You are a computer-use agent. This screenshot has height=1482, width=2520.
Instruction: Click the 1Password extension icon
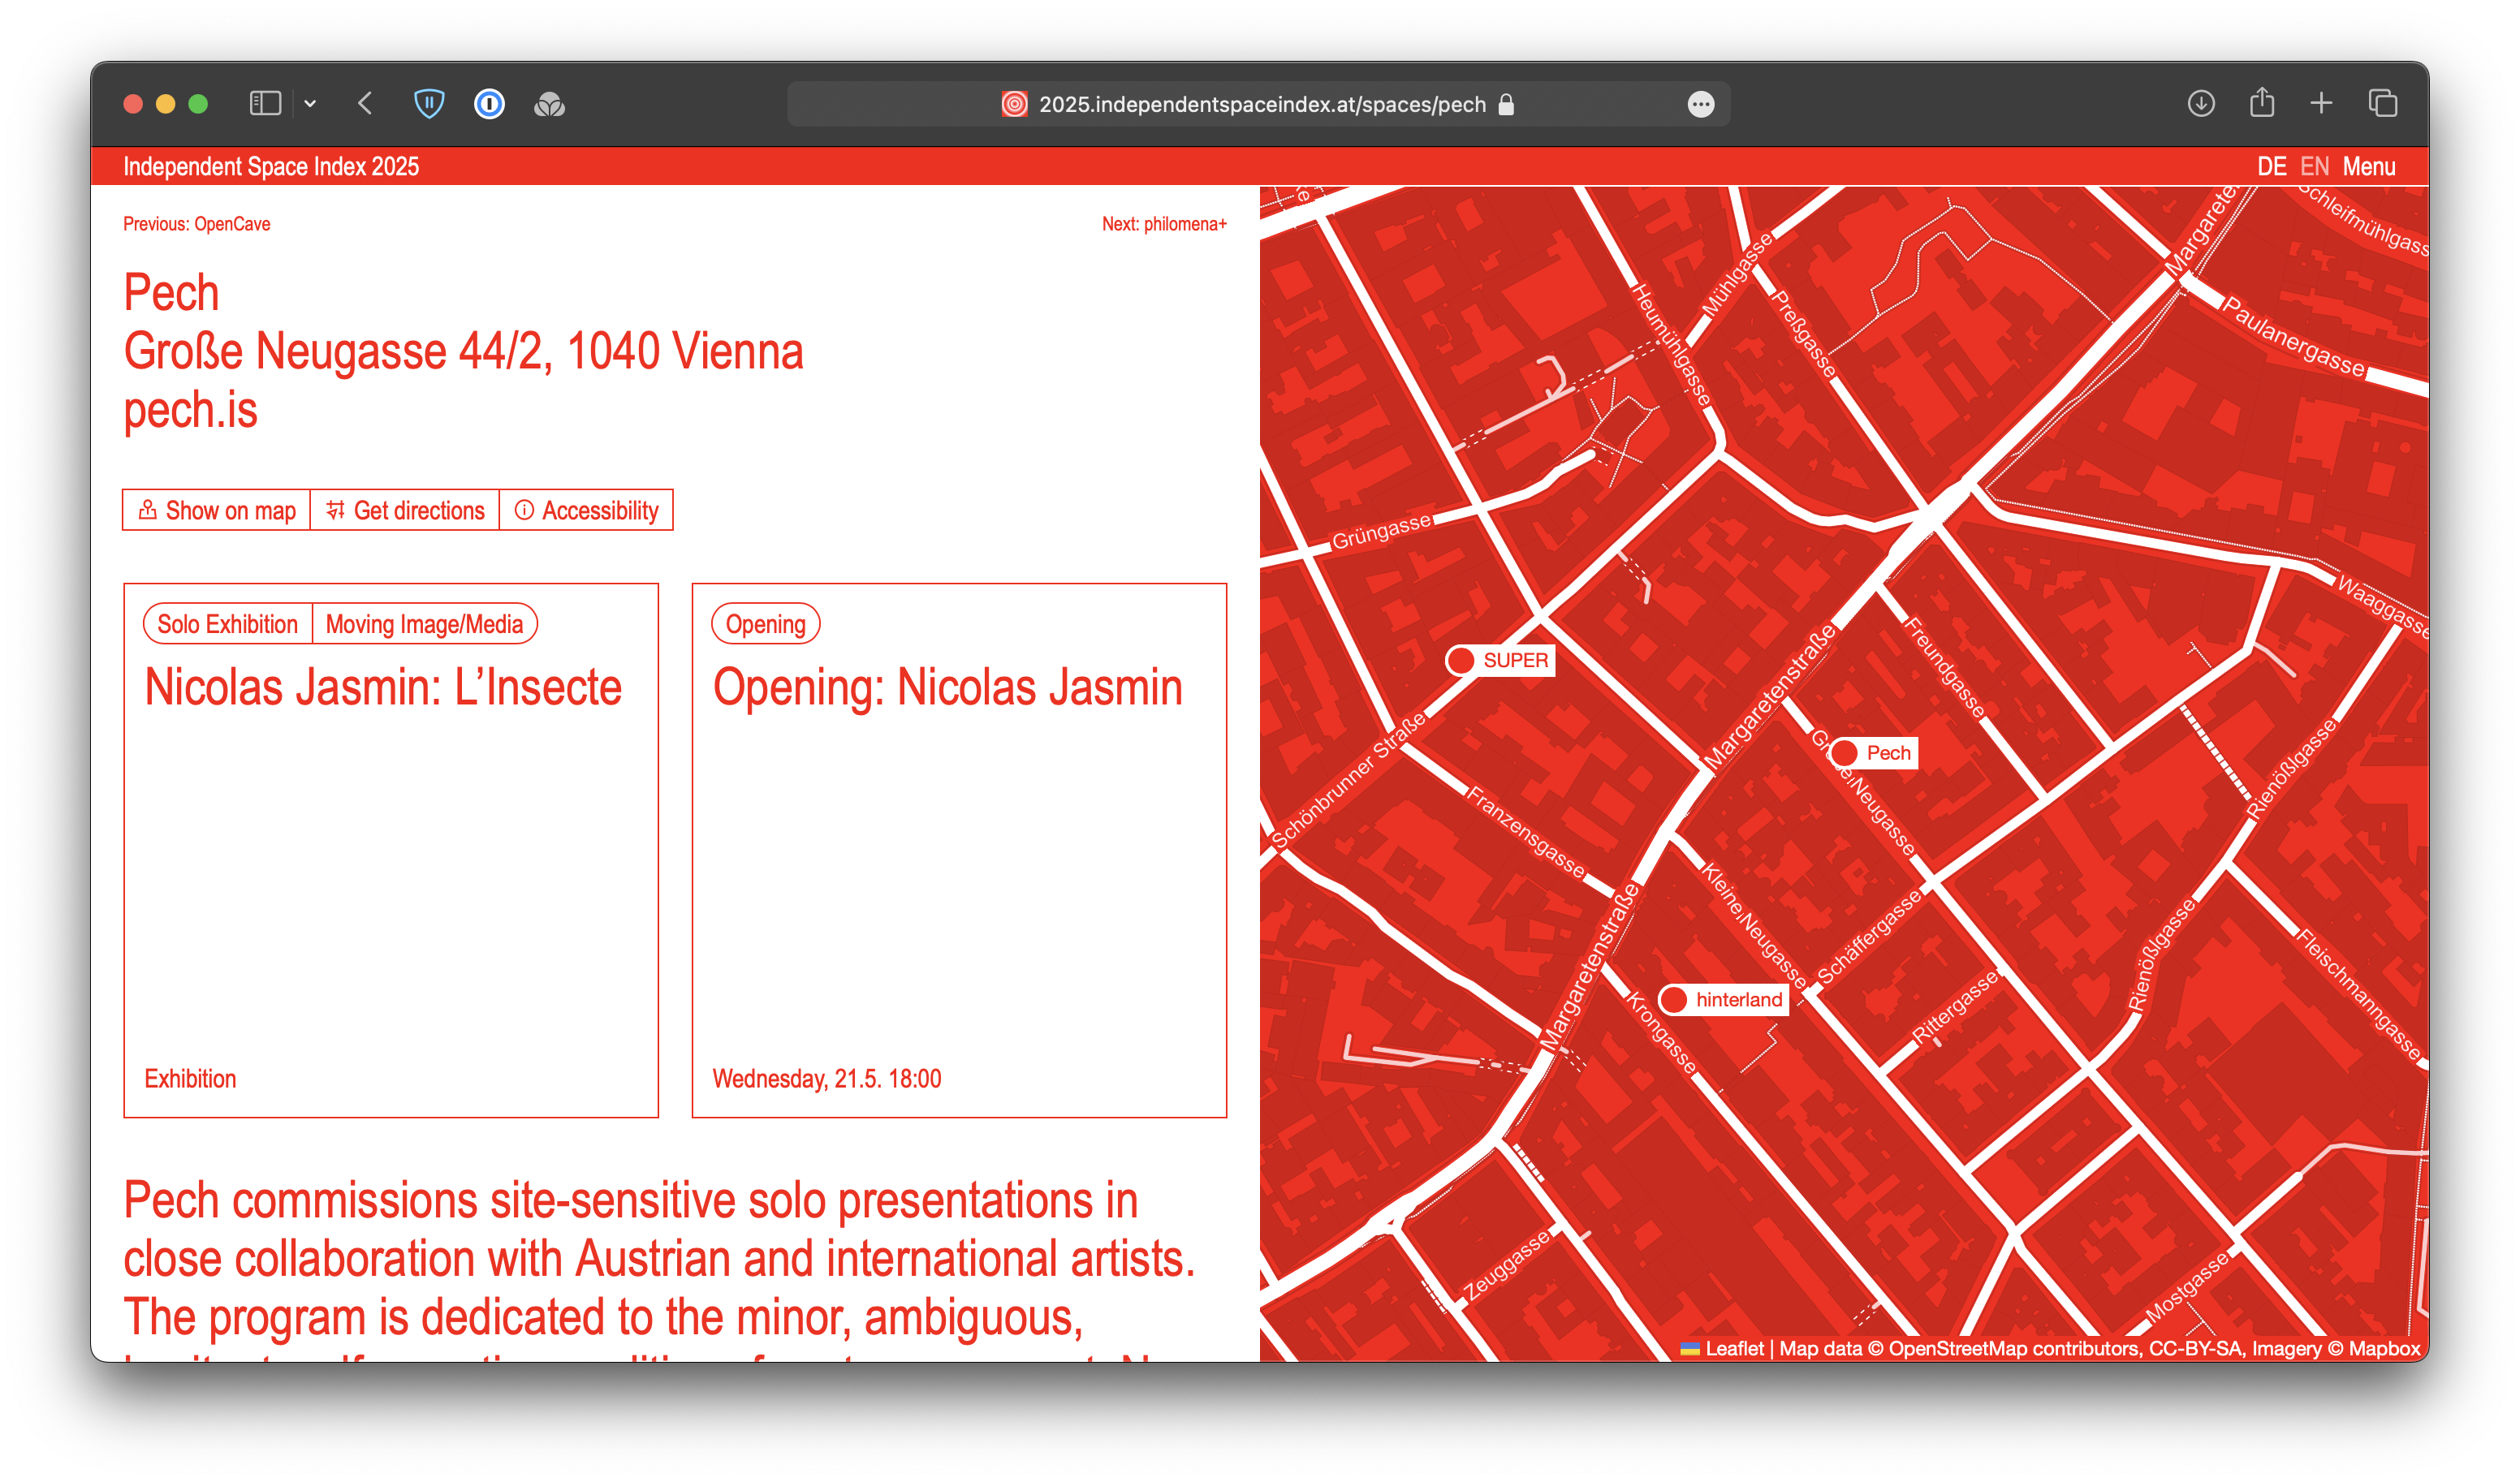[x=489, y=104]
